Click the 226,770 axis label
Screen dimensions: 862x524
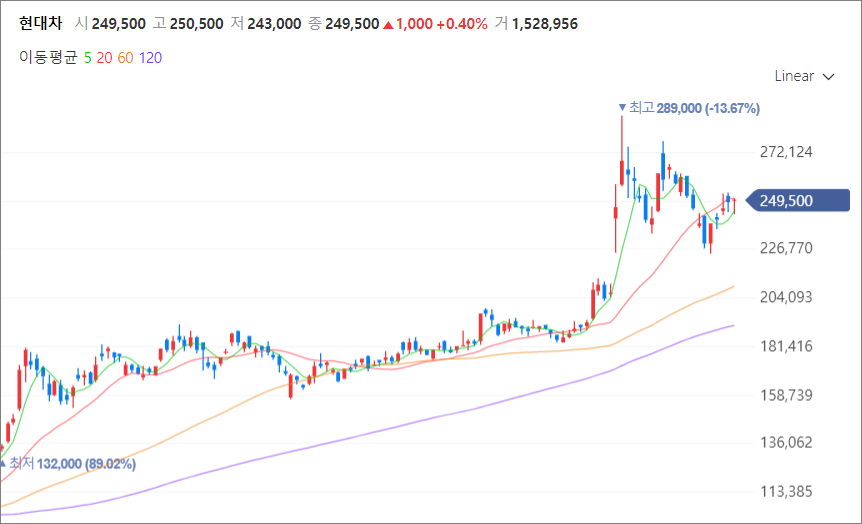pyautogui.click(x=786, y=248)
